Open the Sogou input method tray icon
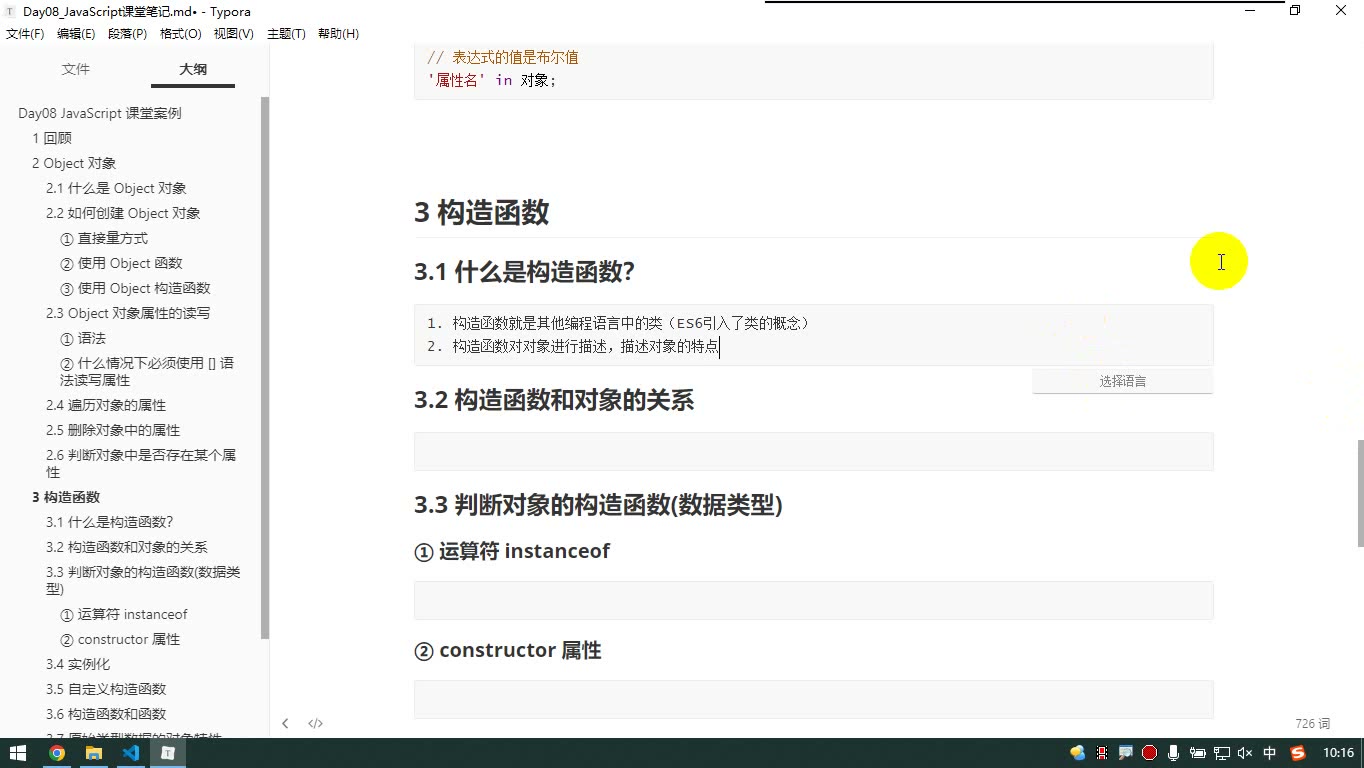 1298,753
